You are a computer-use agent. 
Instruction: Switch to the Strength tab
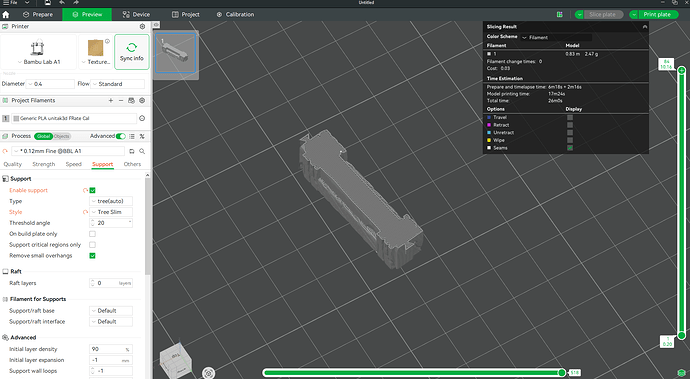[44, 164]
